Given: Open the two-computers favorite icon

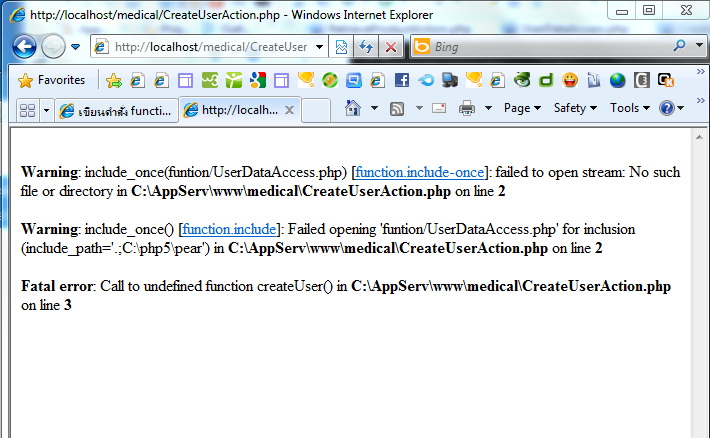Looking at the screenshot, I should 450,80.
